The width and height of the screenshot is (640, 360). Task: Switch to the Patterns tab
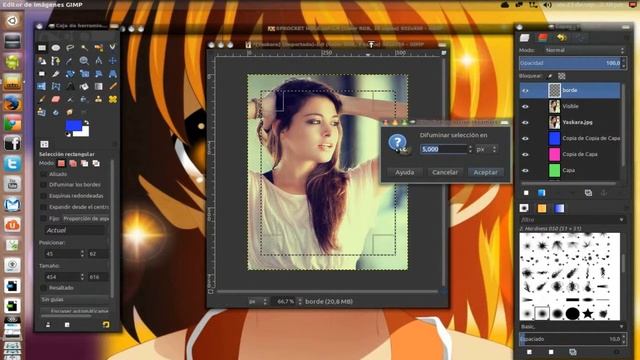[542, 208]
